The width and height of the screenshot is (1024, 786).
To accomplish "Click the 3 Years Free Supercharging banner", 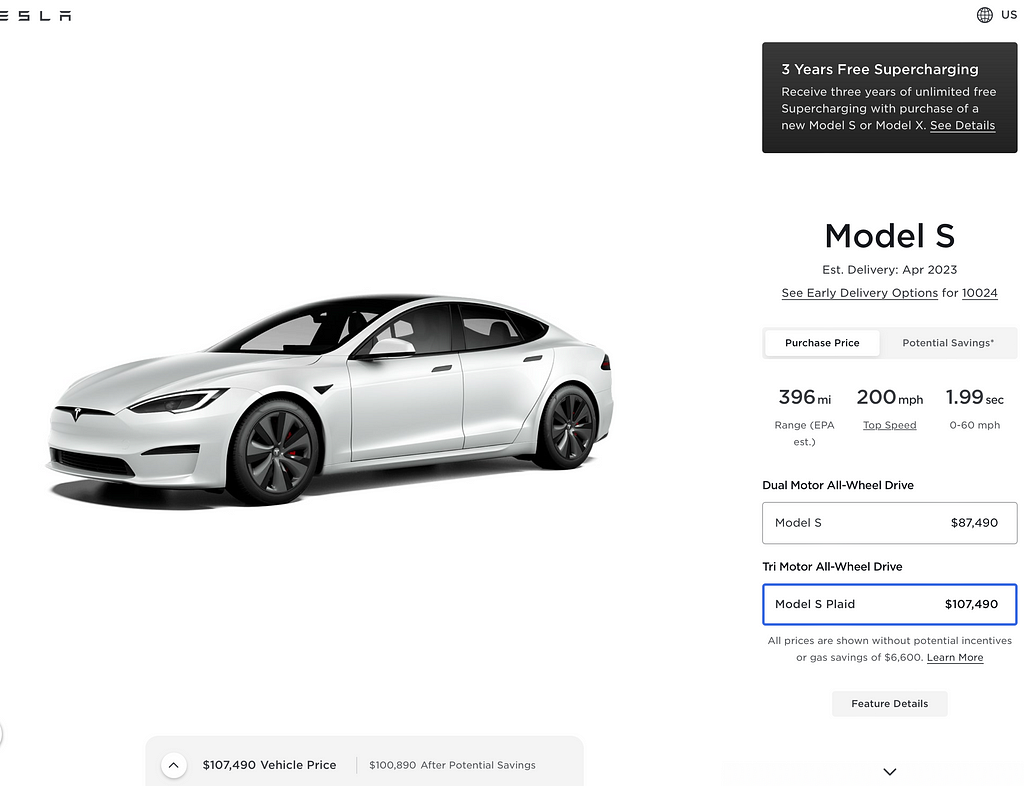I will 888,70.
